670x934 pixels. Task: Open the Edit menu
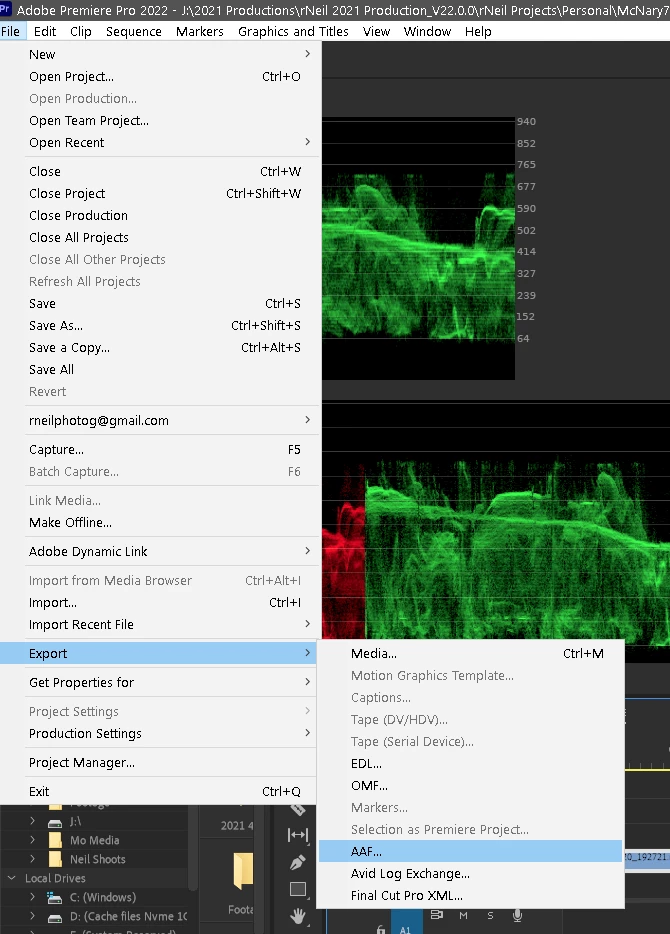(x=45, y=32)
